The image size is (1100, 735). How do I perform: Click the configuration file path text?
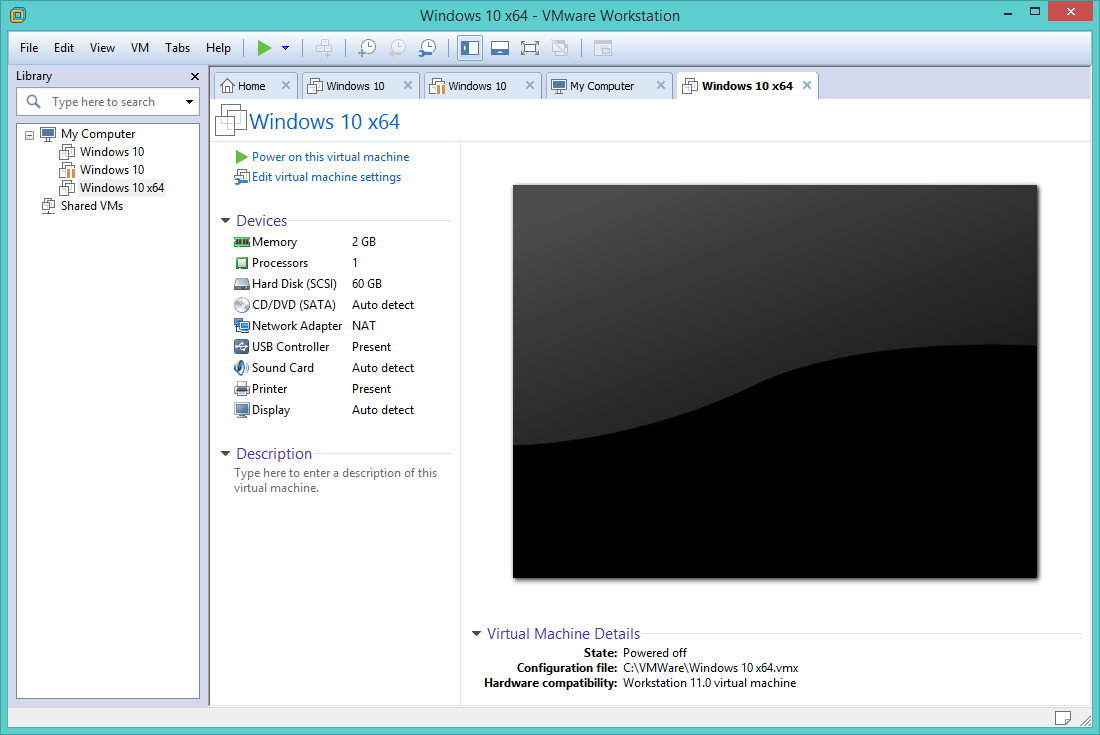pos(711,668)
